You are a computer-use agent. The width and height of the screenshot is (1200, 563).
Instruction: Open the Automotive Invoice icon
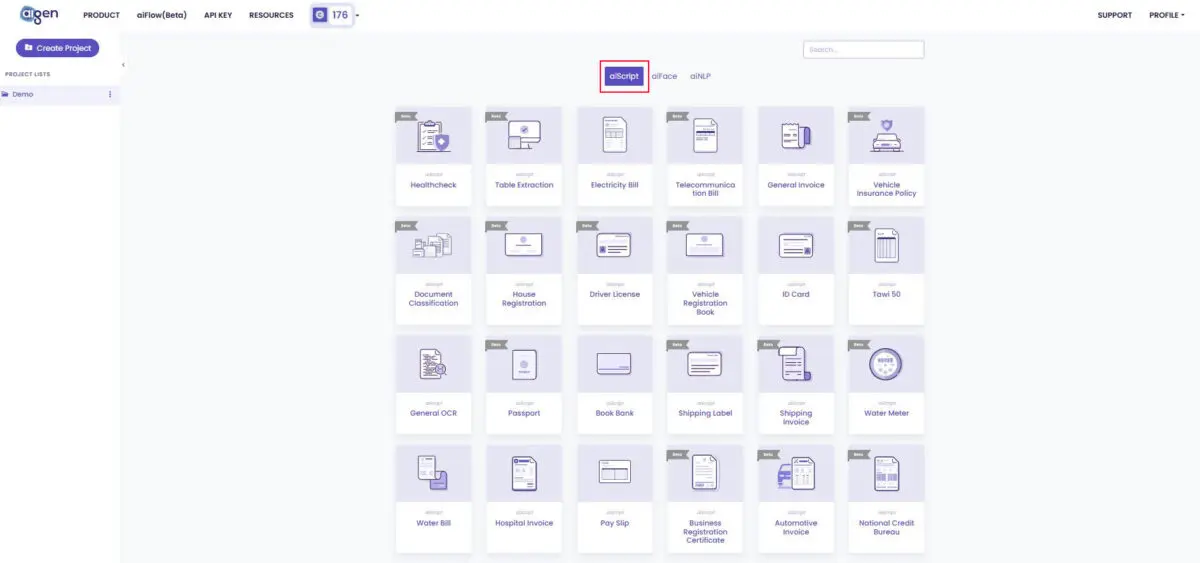(x=796, y=474)
